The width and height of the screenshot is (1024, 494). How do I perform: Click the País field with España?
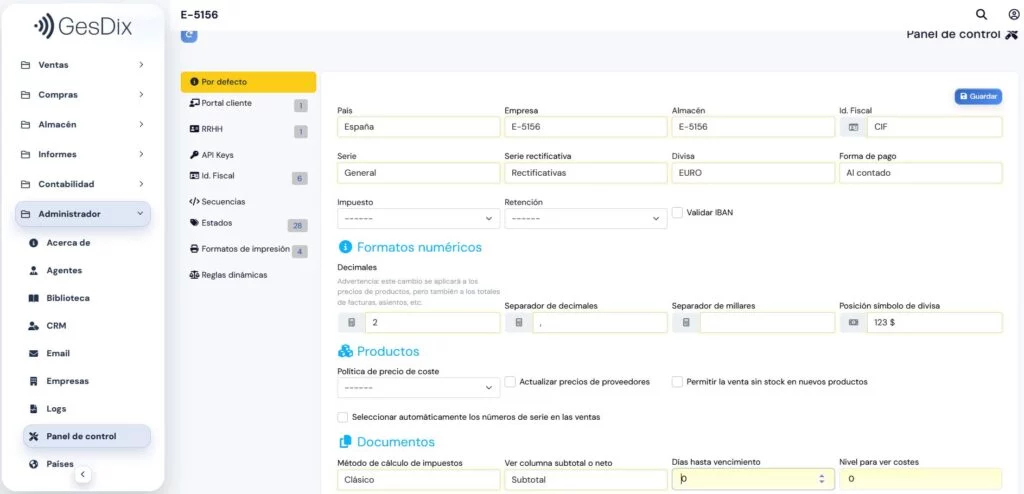tap(419, 127)
